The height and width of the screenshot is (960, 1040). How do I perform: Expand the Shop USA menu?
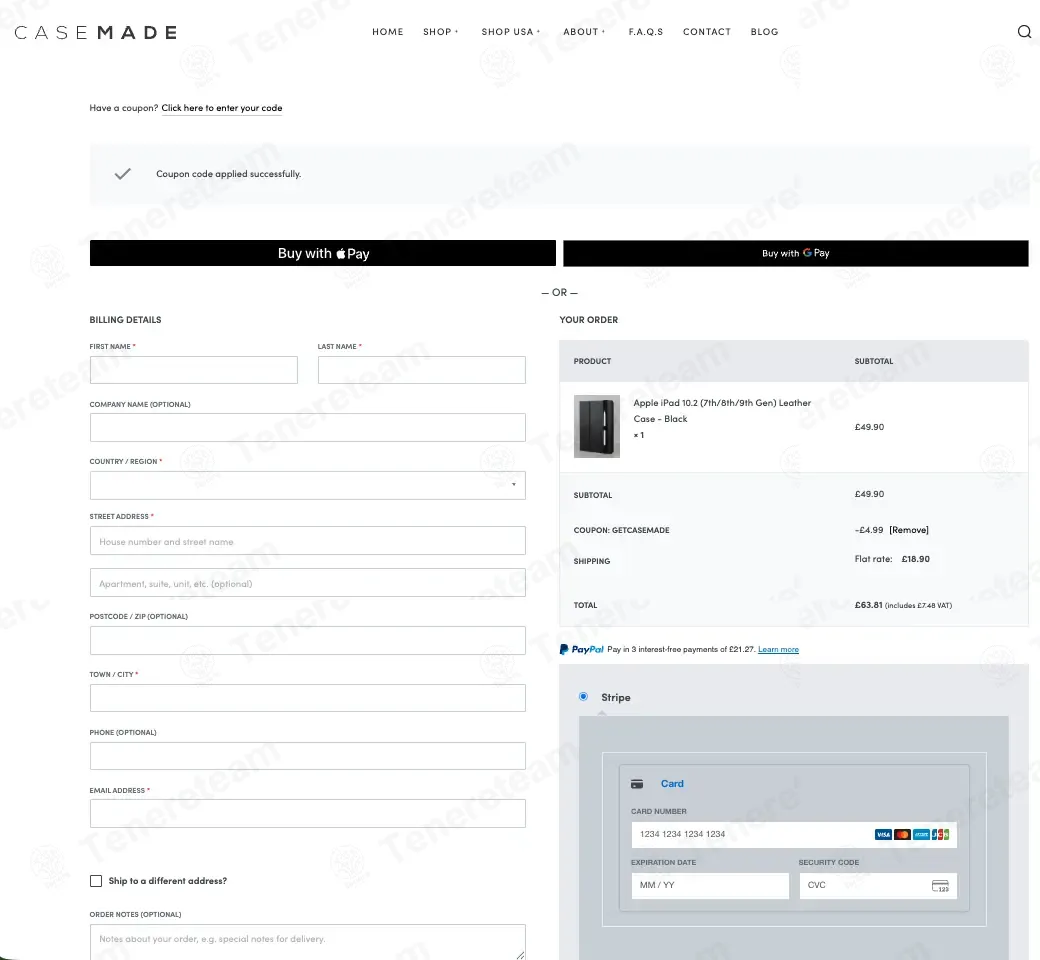[511, 32]
